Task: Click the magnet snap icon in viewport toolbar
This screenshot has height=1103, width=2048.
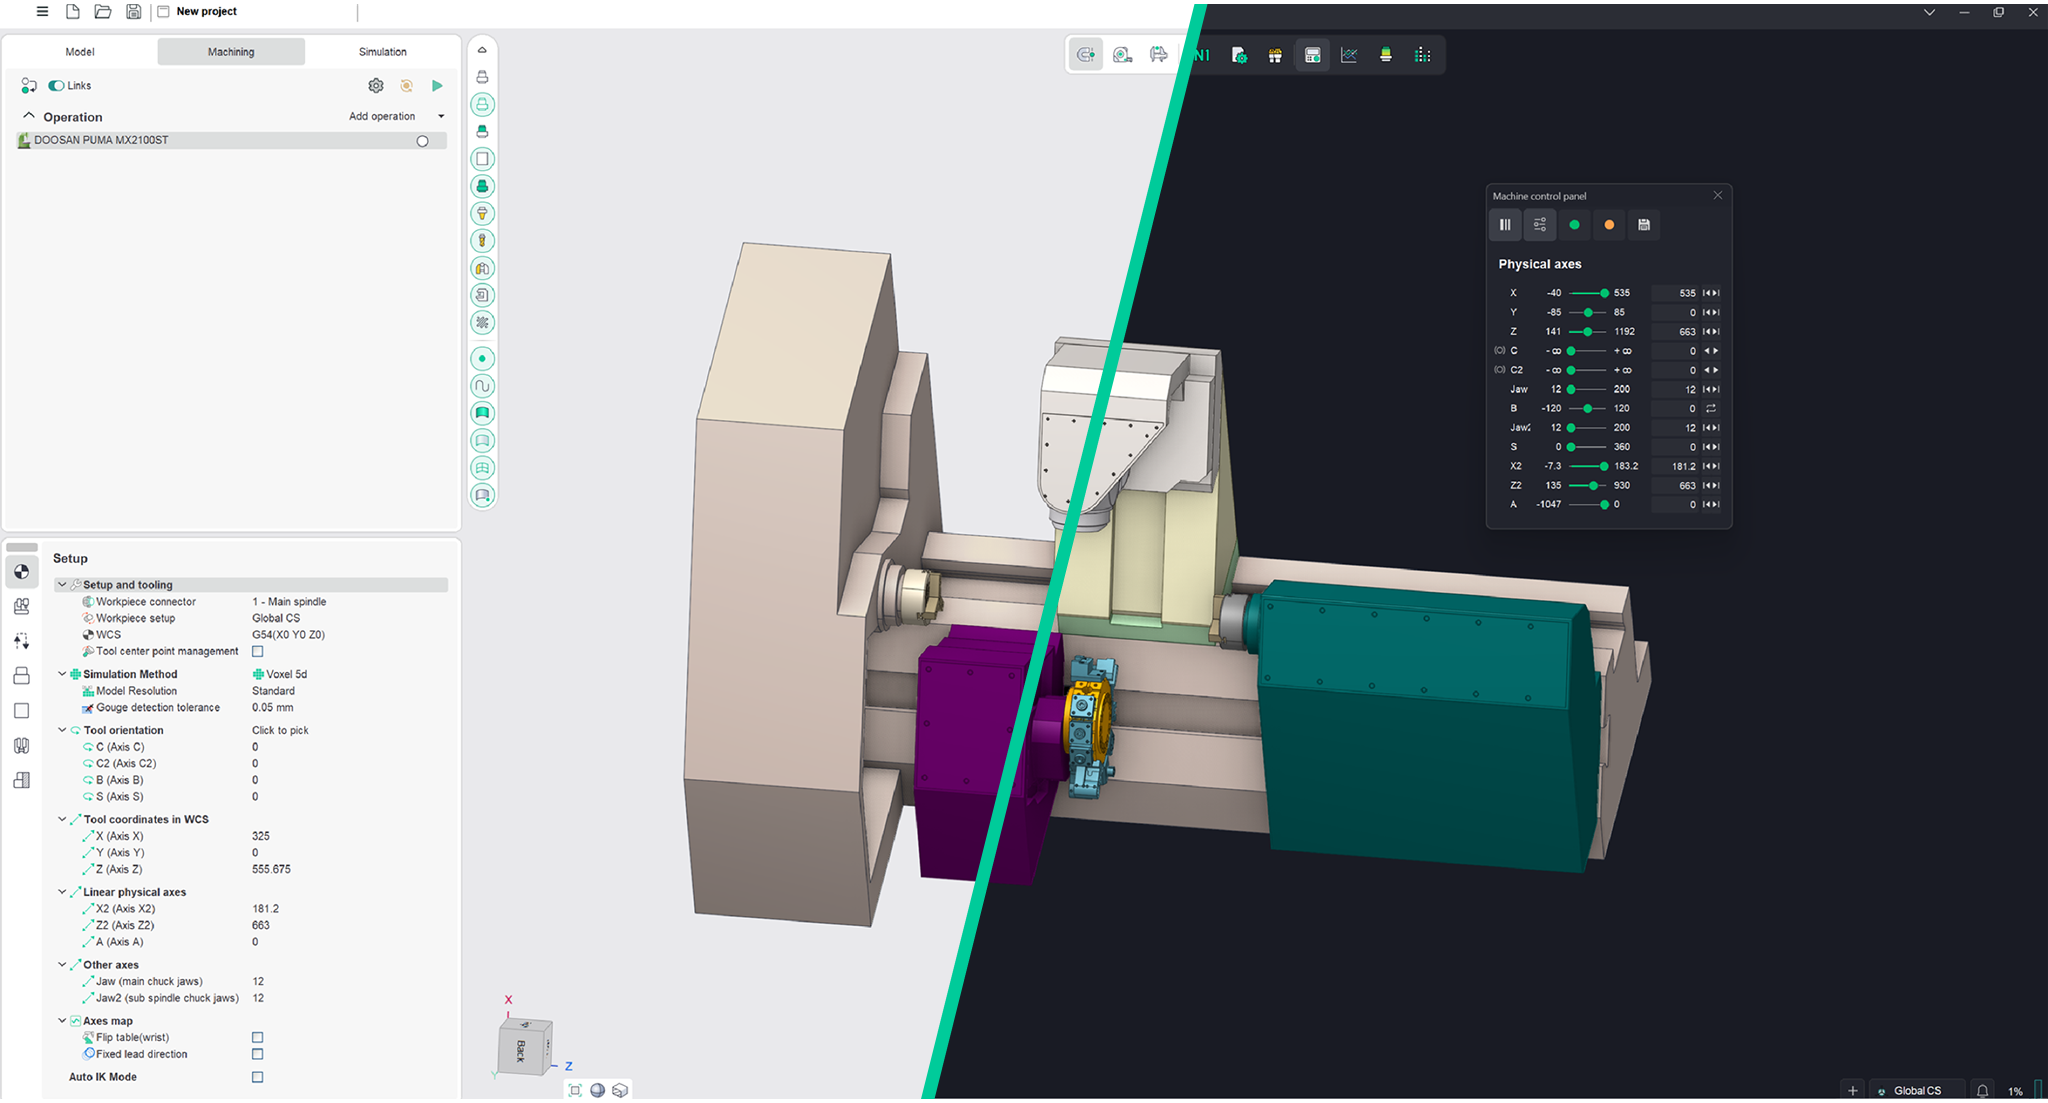Action: coord(1086,55)
